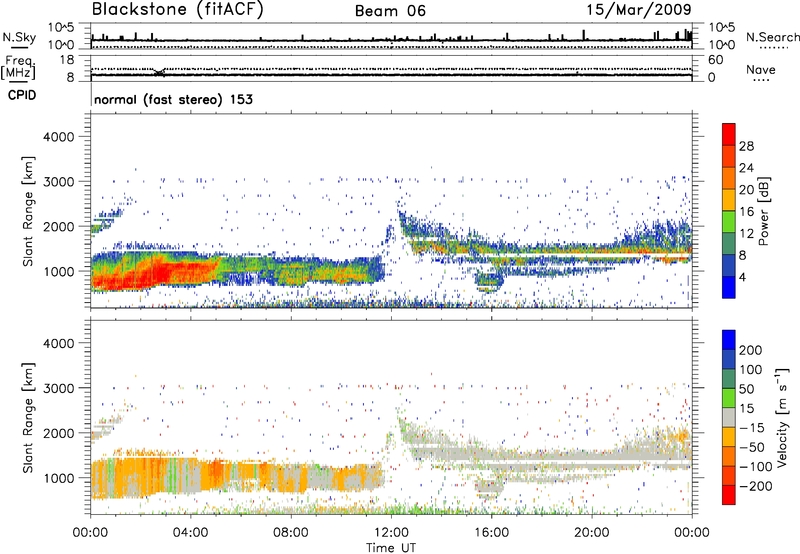Click the date "15/Mar/2009"

pyautogui.click(x=639, y=10)
